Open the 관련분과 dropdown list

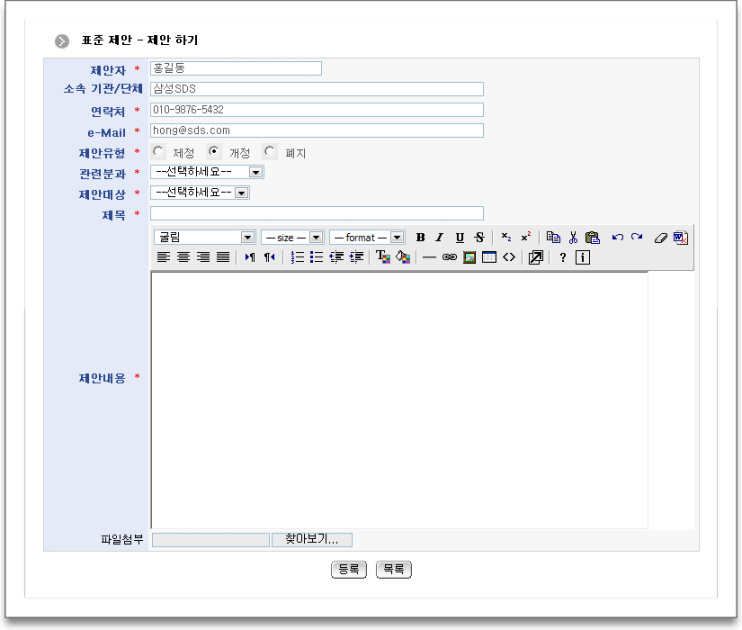206,172
